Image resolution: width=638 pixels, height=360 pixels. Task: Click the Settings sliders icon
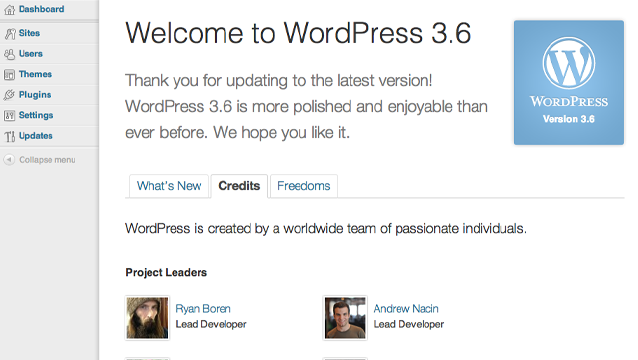pos(9,116)
